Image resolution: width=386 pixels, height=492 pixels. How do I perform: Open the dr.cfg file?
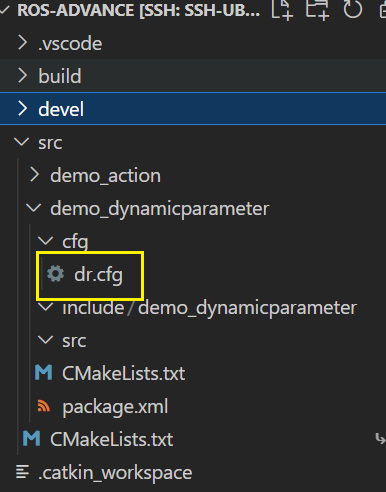coord(98,275)
